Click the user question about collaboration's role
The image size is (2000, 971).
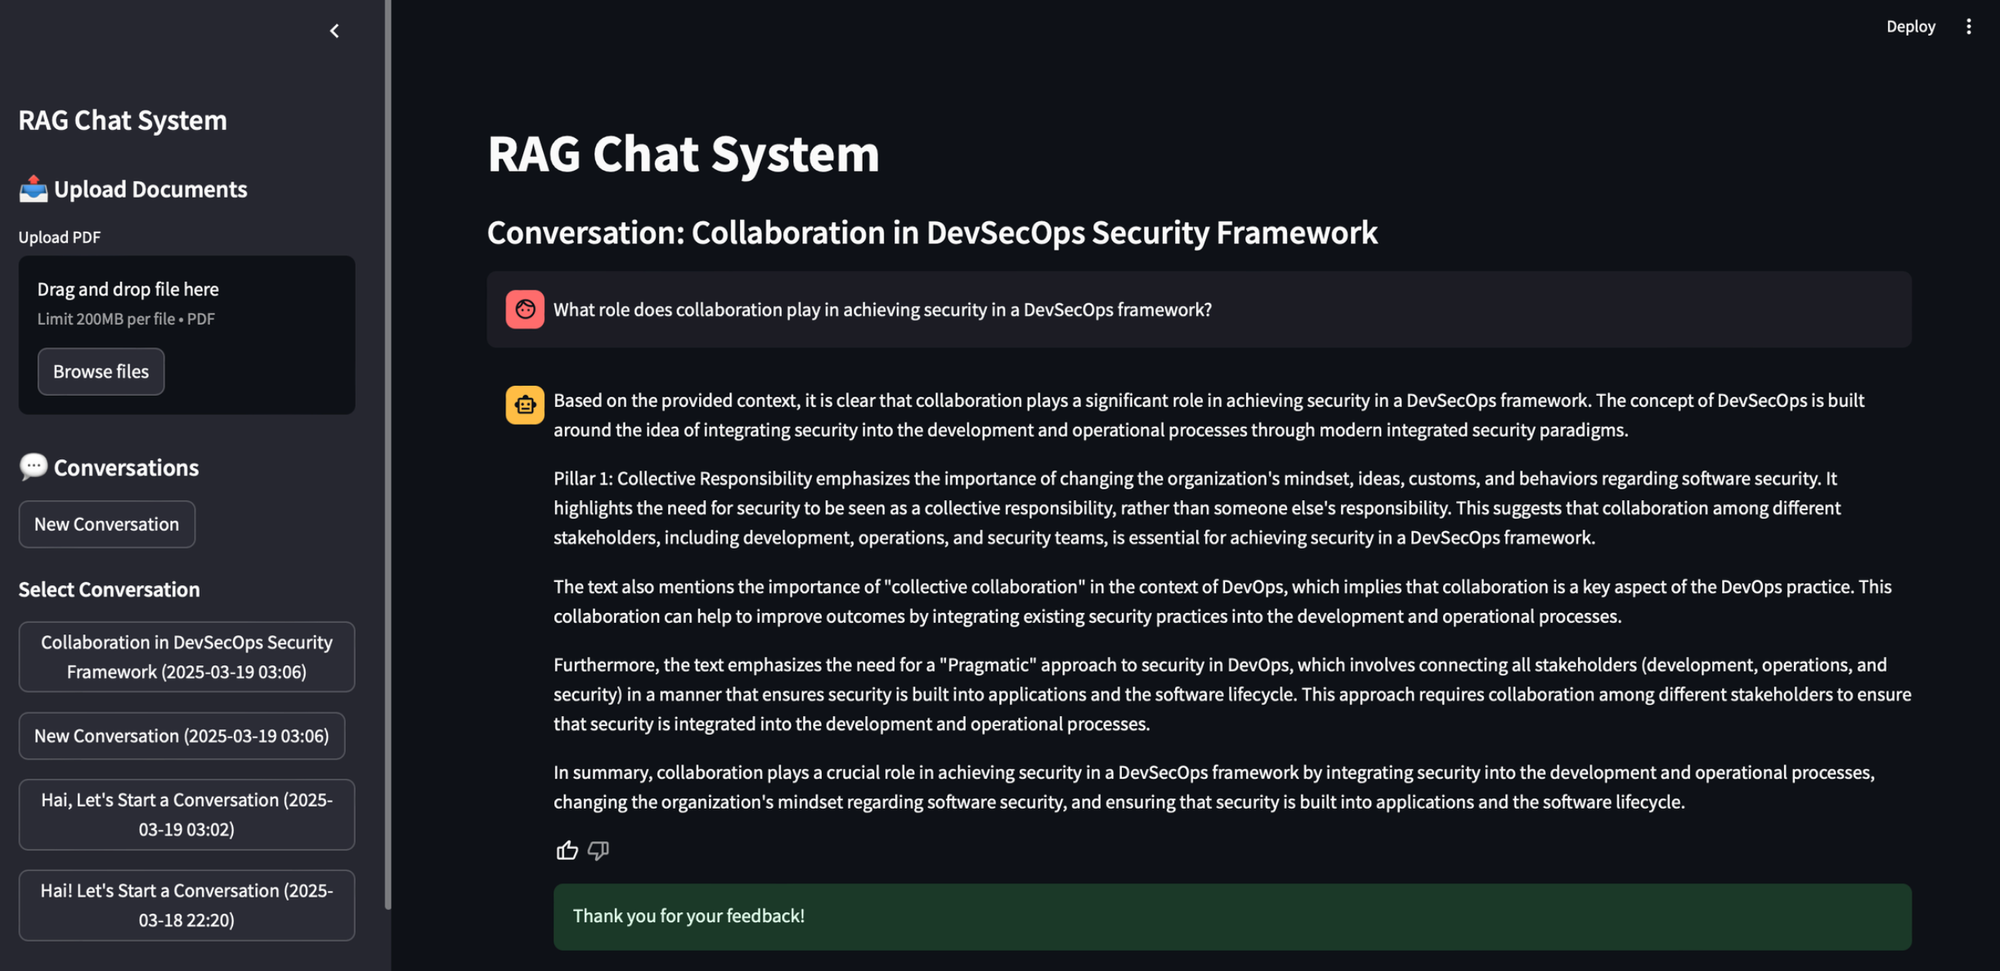pyautogui.click(x=882, y=310)
